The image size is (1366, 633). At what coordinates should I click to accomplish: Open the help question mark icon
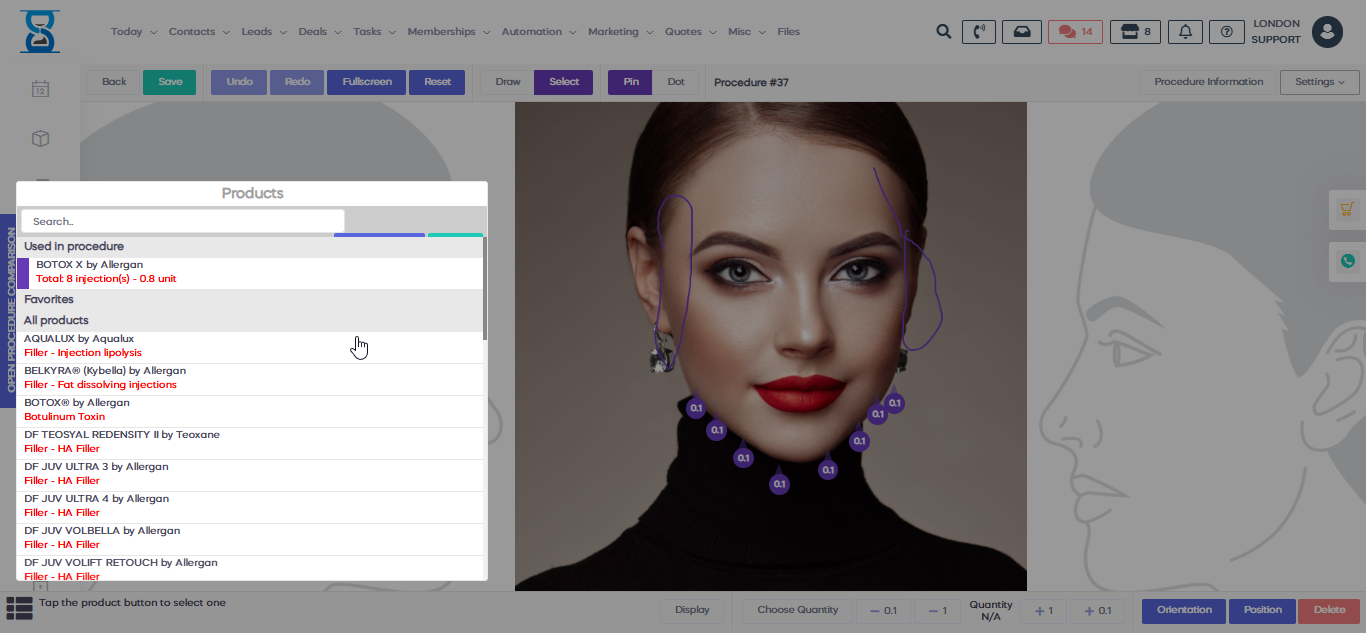[x=1226, y=32]
